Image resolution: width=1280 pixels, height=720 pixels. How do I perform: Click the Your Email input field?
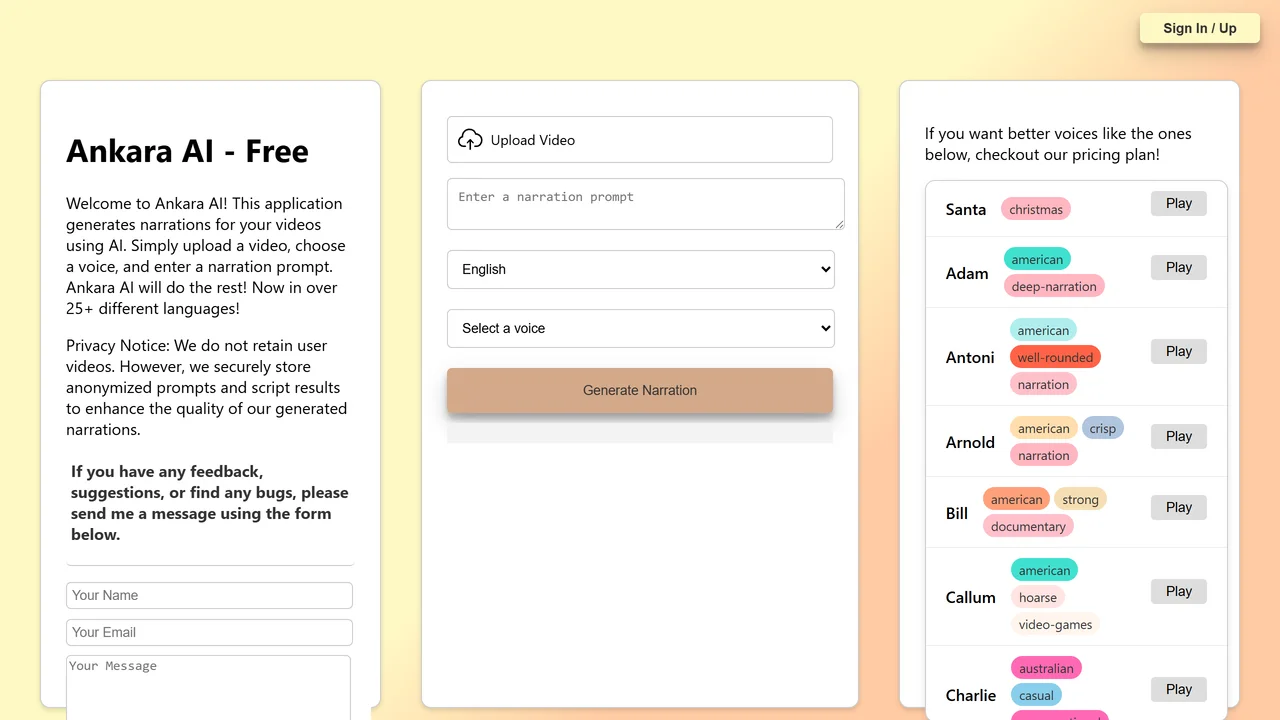tap(209, 632)
